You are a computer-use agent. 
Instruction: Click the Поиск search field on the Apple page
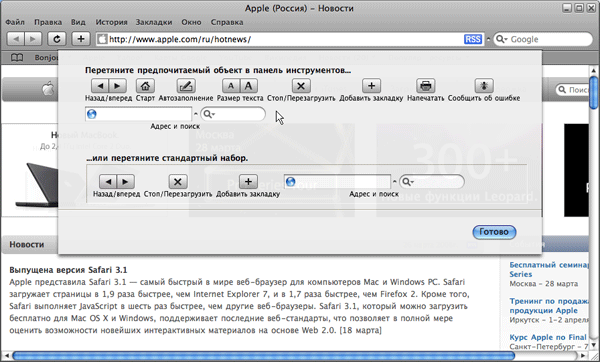573,90
